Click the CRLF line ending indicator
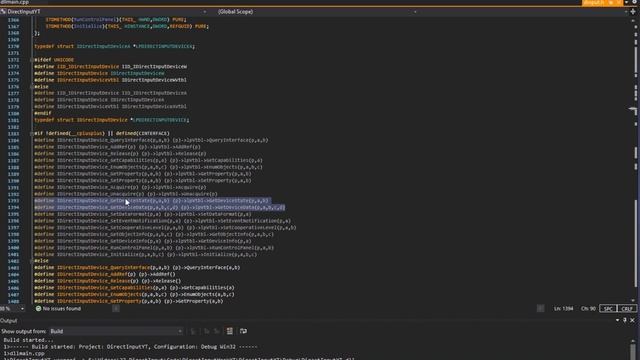 point(627,309)
